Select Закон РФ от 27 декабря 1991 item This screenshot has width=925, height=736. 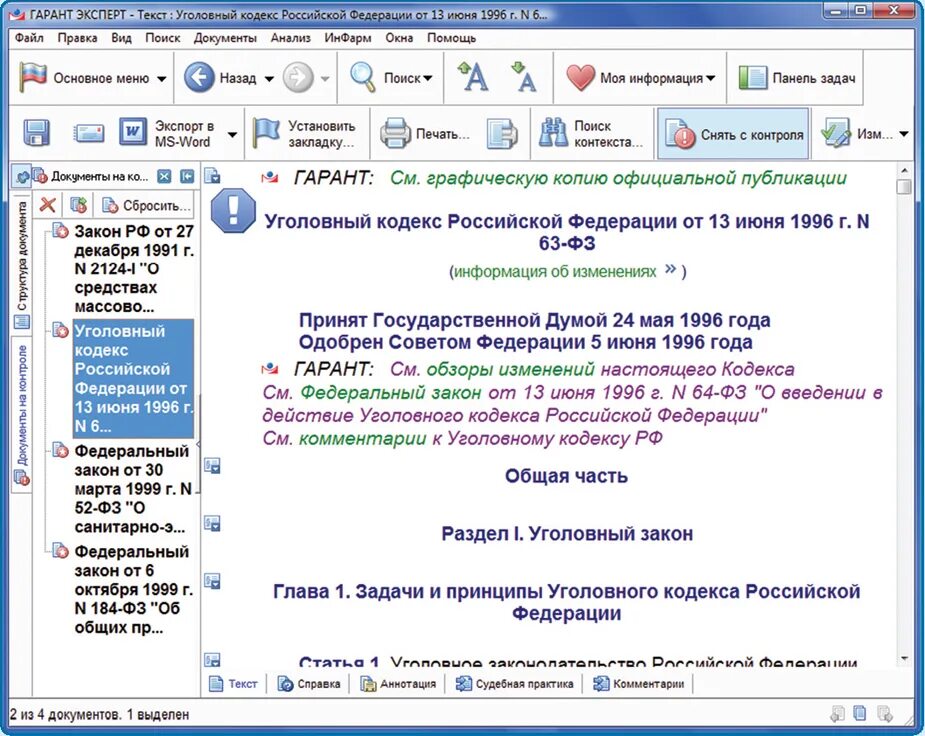pos(134,268)
